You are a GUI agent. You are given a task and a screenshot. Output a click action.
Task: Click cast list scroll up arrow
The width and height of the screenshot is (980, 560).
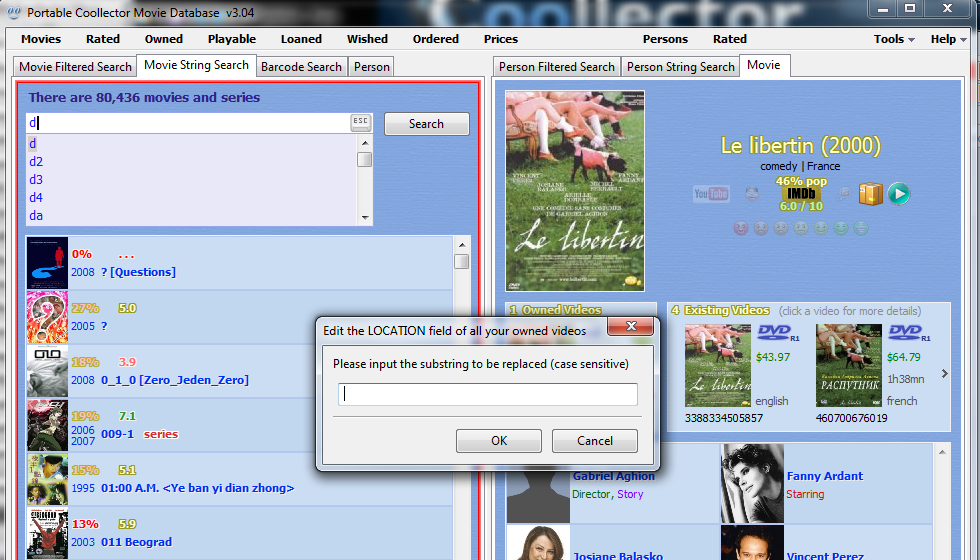tap(942, 452)
